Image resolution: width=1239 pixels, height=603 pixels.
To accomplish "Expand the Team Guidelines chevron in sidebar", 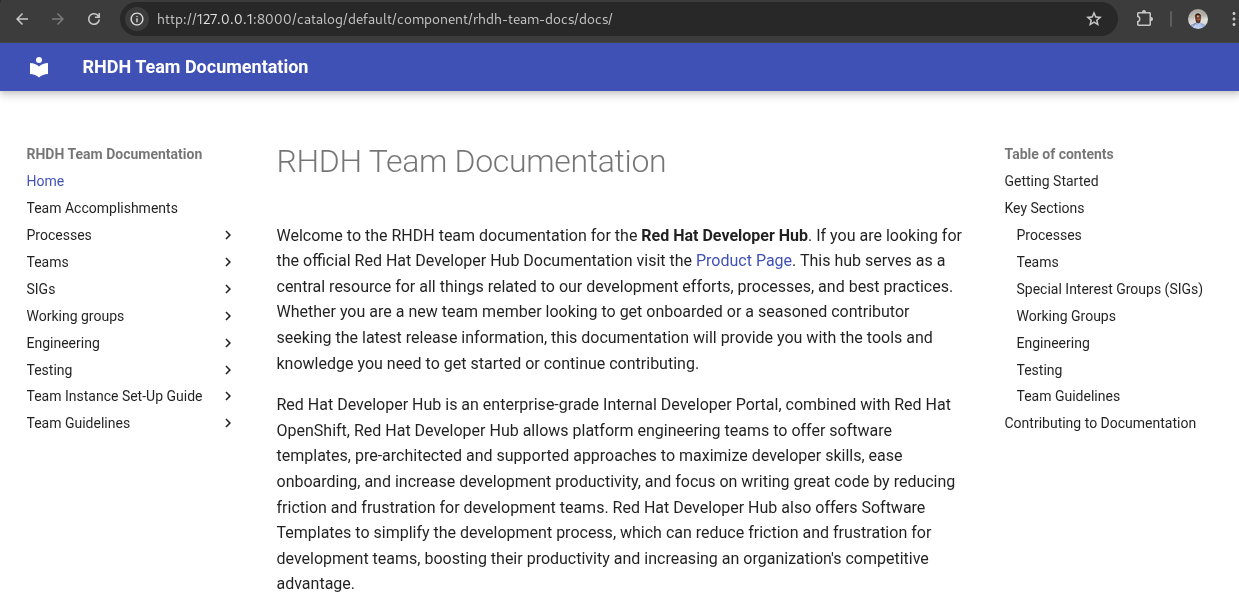I will (228, 423).
